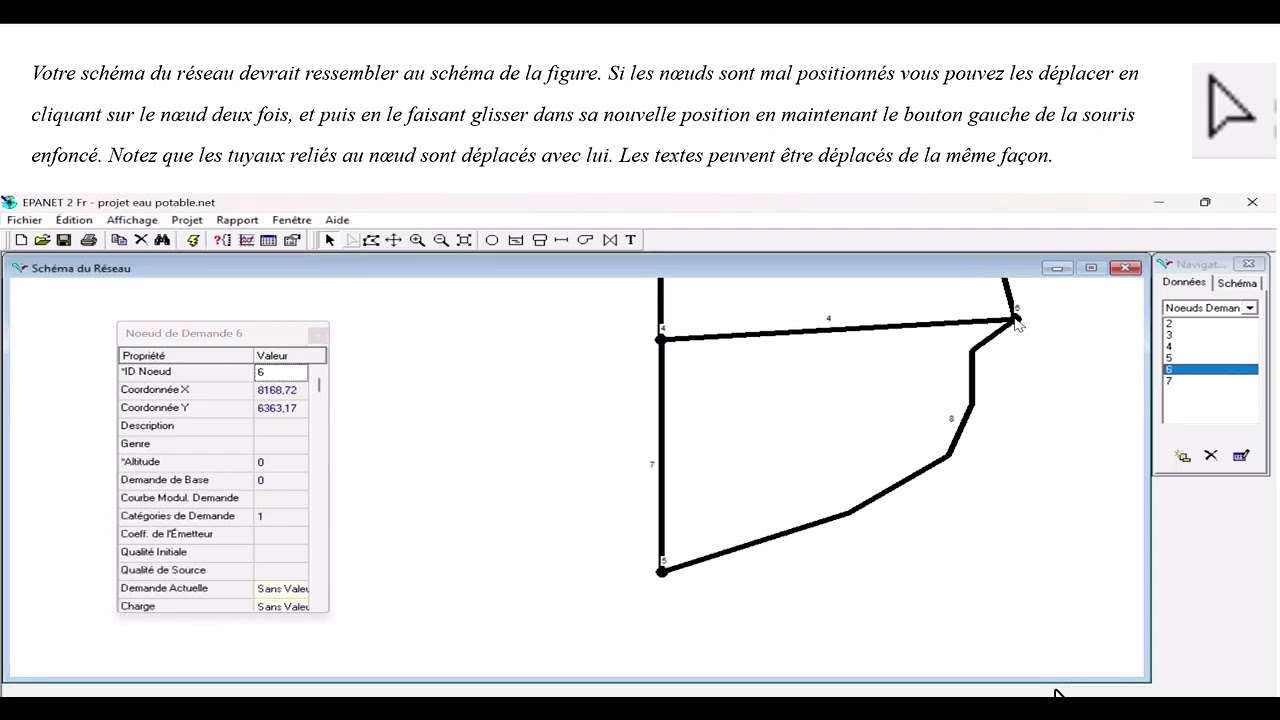Image resolution: width=1280 pixels, height=720 pixels.
Task: Click the Coordonnée X value 8168,72
Action: 281,390
